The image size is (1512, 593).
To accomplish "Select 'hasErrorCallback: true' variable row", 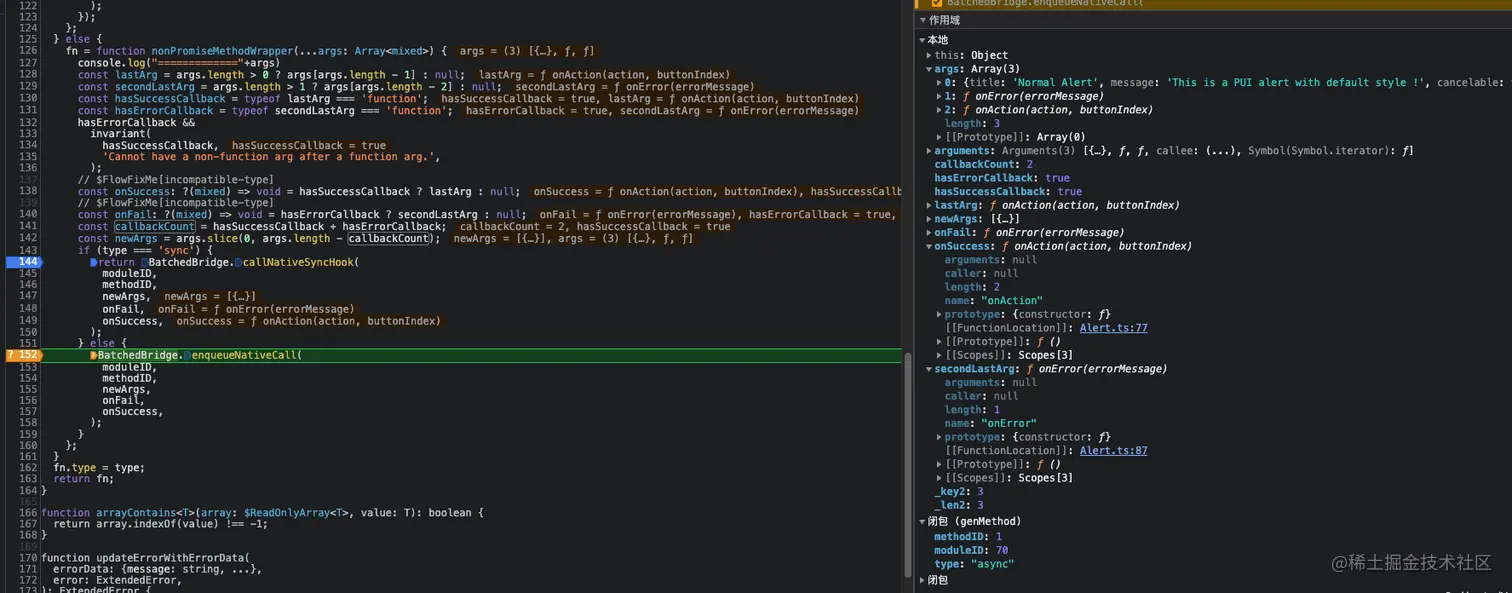I will pyautogui.click(x=1002, y=178).
